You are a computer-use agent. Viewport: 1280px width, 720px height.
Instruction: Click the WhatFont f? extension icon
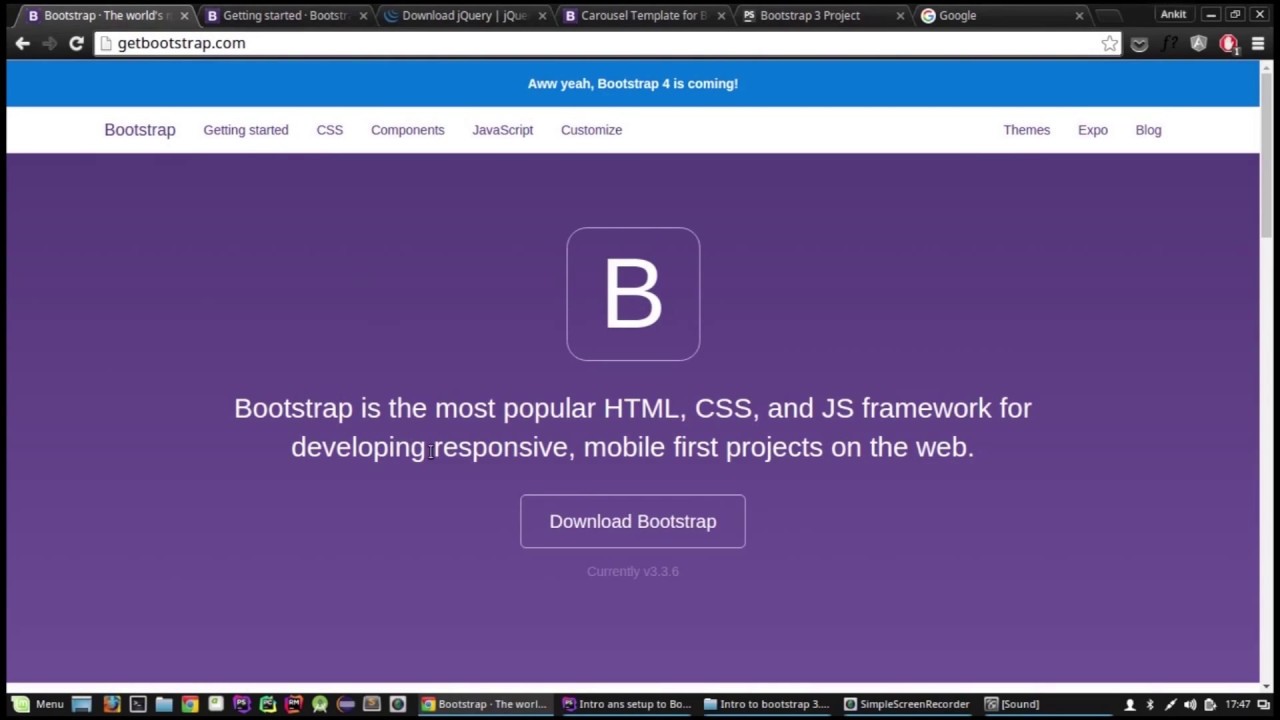click(x=1169, y=43)
